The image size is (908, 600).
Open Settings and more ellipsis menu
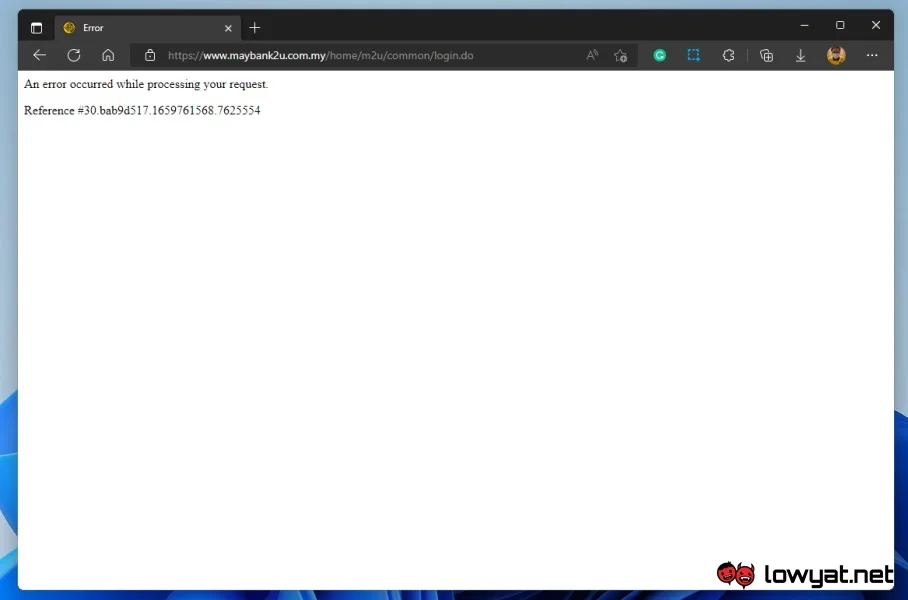(x=872, y=56)
